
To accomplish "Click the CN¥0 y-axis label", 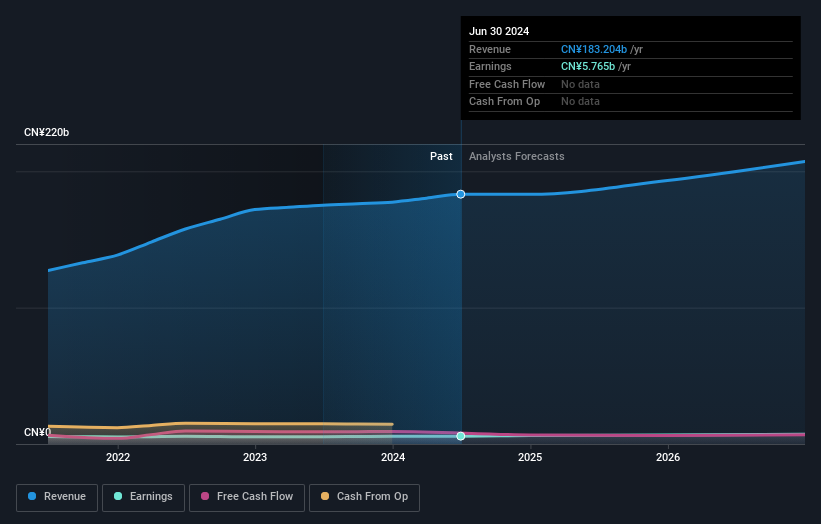I will (38, 432).
